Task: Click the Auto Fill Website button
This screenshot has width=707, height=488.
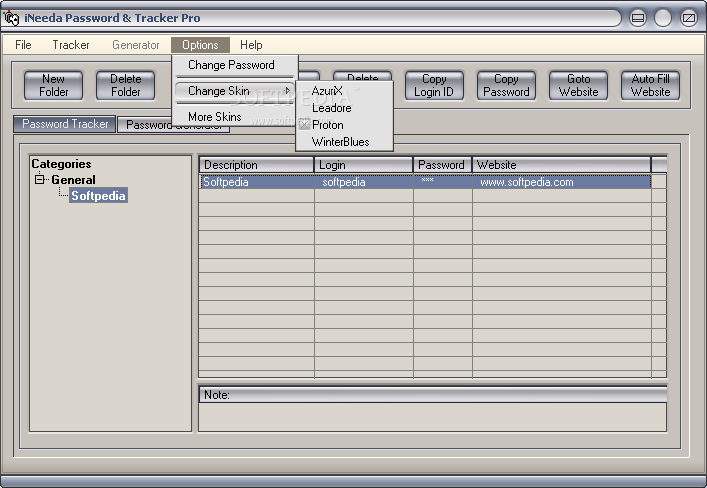Action: (x=650, y=85)
